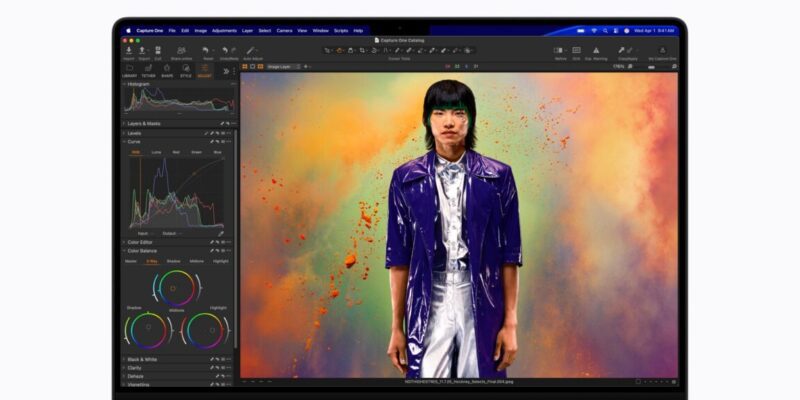Click the Wi-Fi status icon

click(x=594, y=31)
